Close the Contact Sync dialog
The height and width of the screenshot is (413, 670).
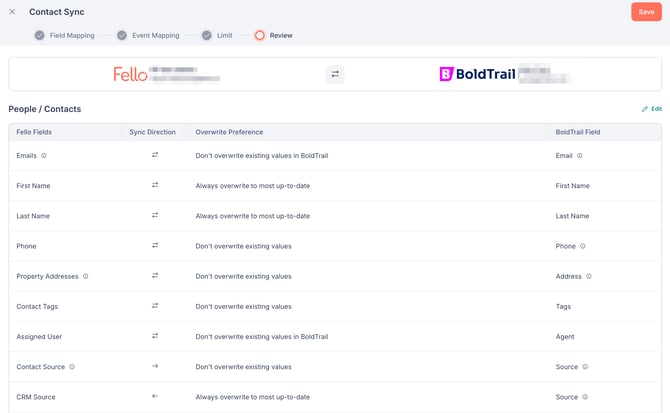[x=13, y=12]
